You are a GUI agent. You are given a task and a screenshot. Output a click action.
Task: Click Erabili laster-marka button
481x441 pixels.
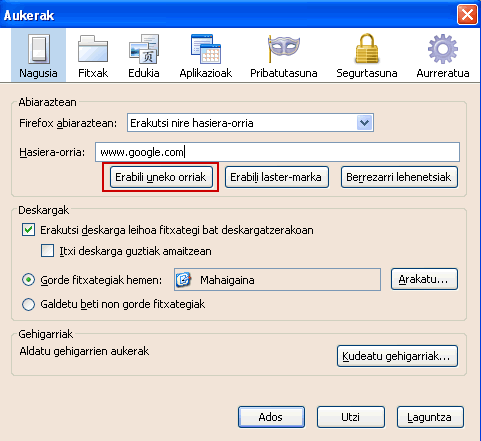point(277,177)
